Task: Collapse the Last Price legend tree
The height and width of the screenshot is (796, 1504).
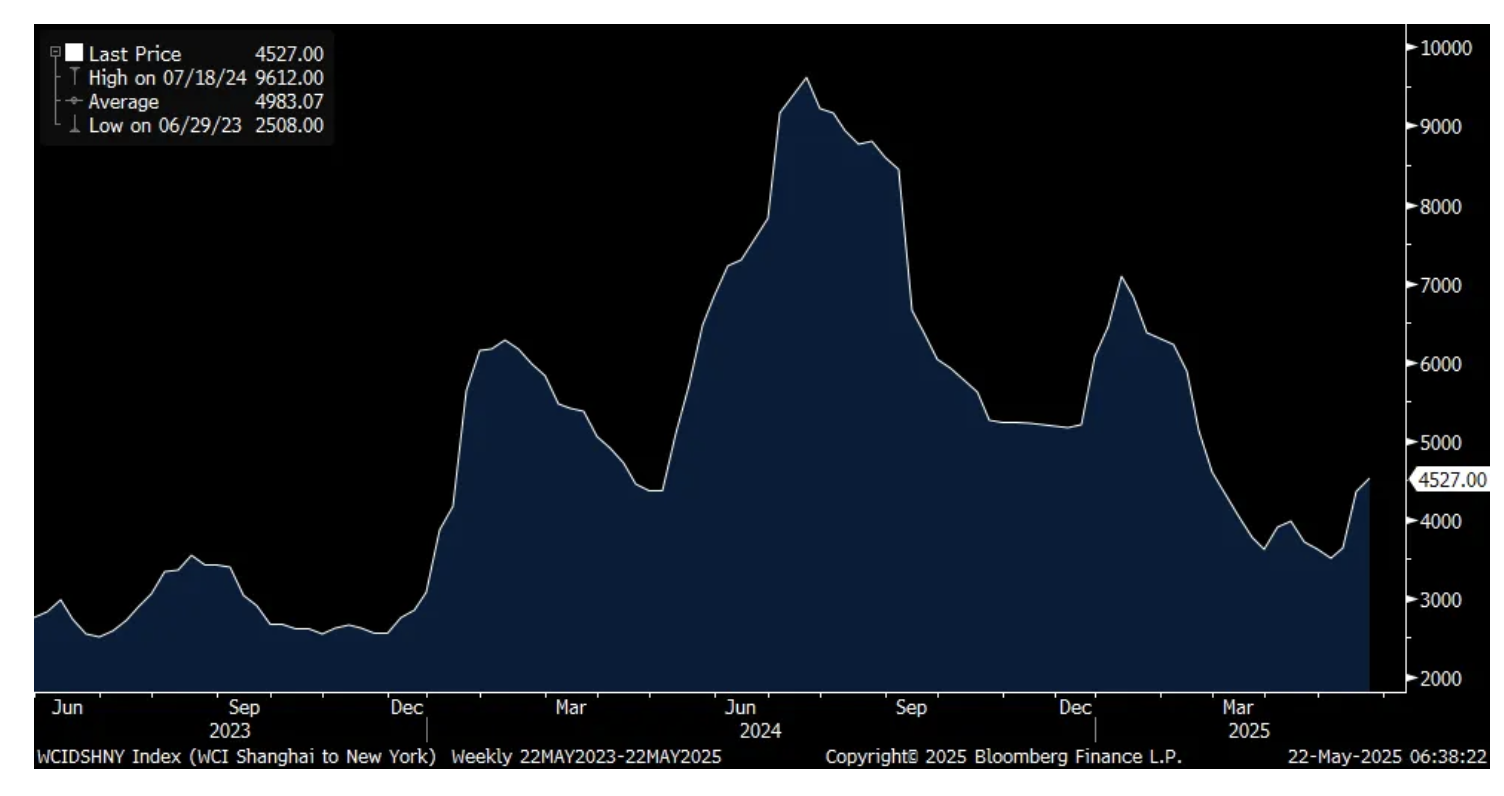Action: [55, 52]
